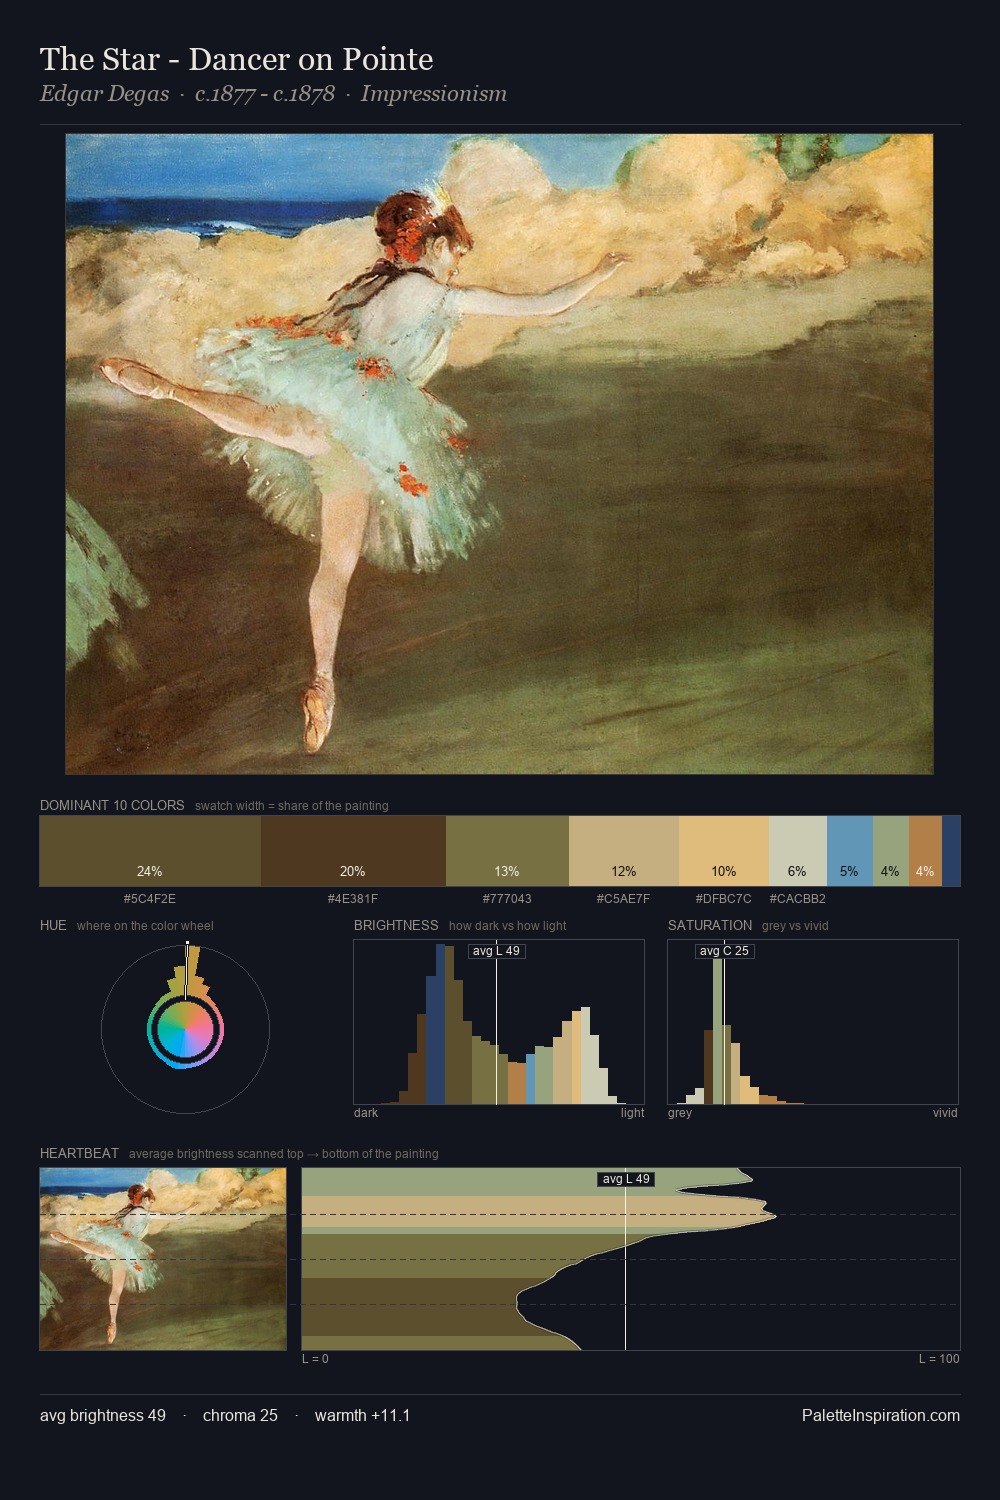This screenshot has height=1500, width=1000.
Task: Click the 'L = 0' axis label
Action: click(x=315, y=1359)
